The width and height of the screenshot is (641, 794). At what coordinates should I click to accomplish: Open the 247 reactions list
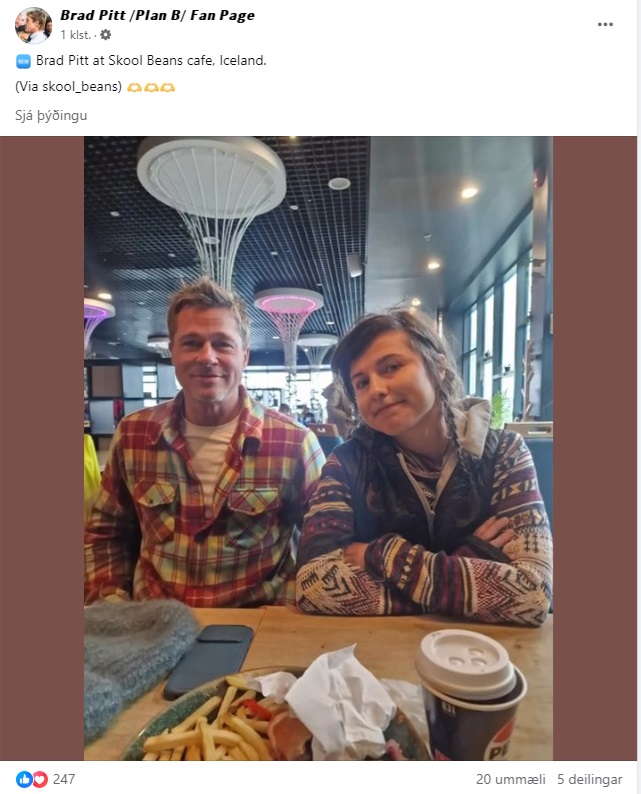tap(64, 779)
